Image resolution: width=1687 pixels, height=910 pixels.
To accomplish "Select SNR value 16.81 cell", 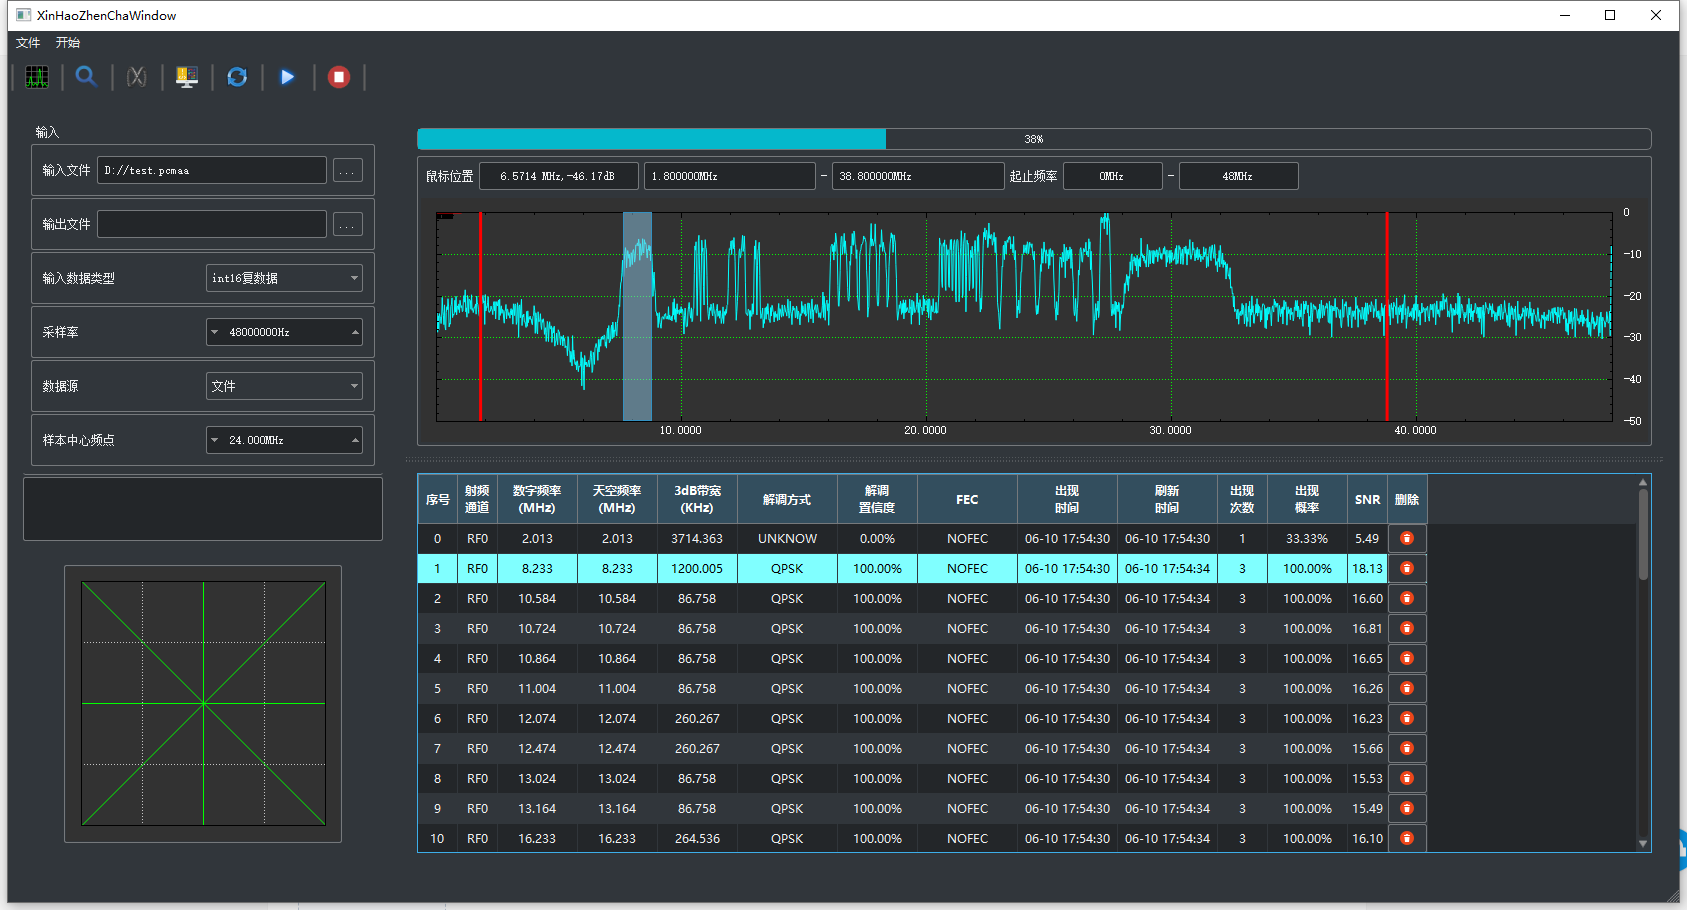I will click(x=1367, y=628).
